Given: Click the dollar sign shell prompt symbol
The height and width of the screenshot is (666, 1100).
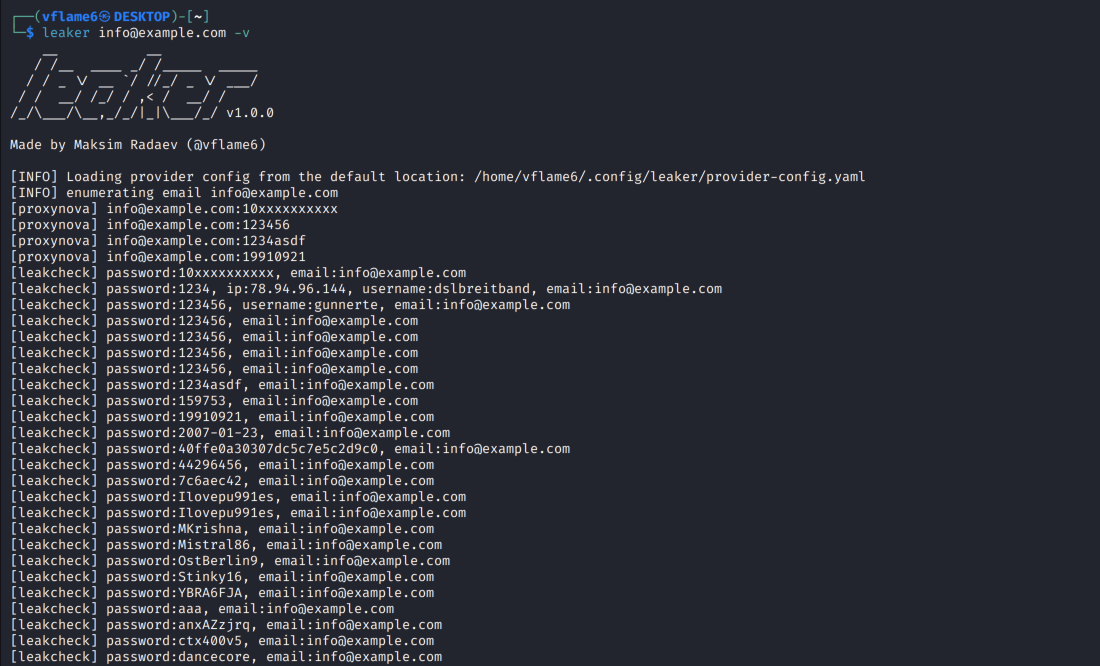Looking at the screenshot, I should [x=31, y=33].
